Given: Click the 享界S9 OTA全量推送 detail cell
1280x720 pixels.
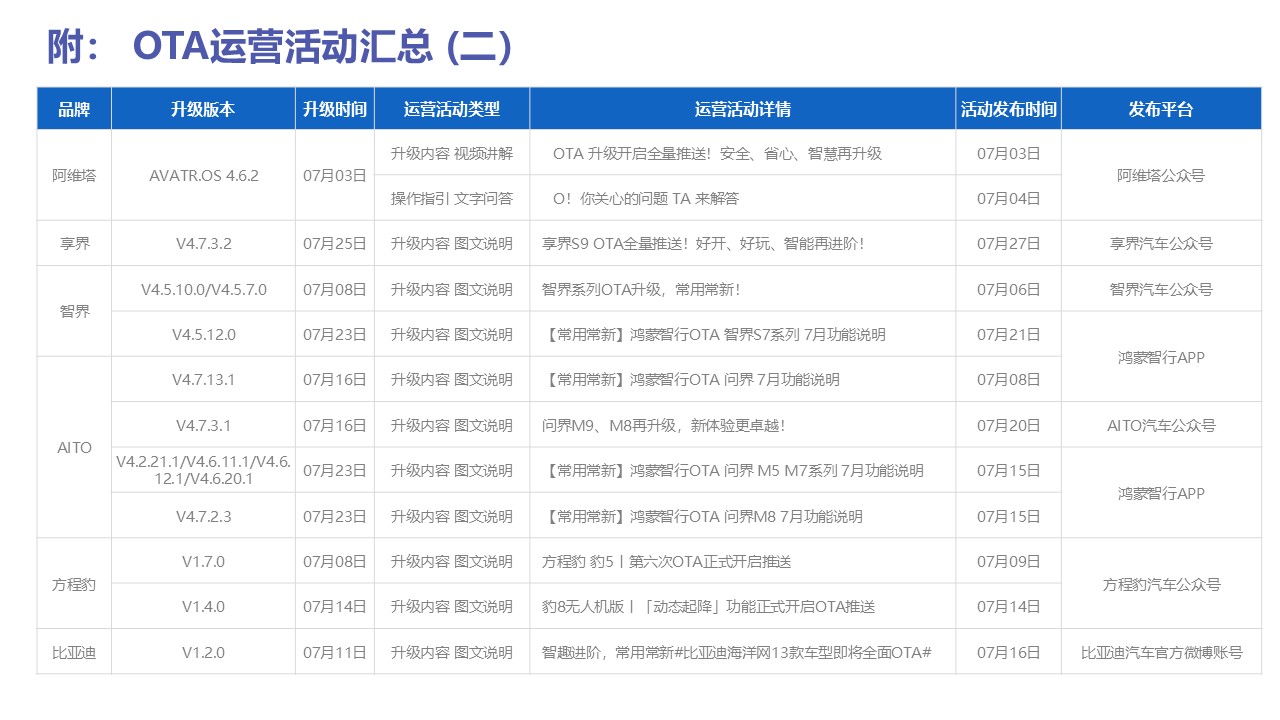Looking at the screenshot, I should pos(743,243).
